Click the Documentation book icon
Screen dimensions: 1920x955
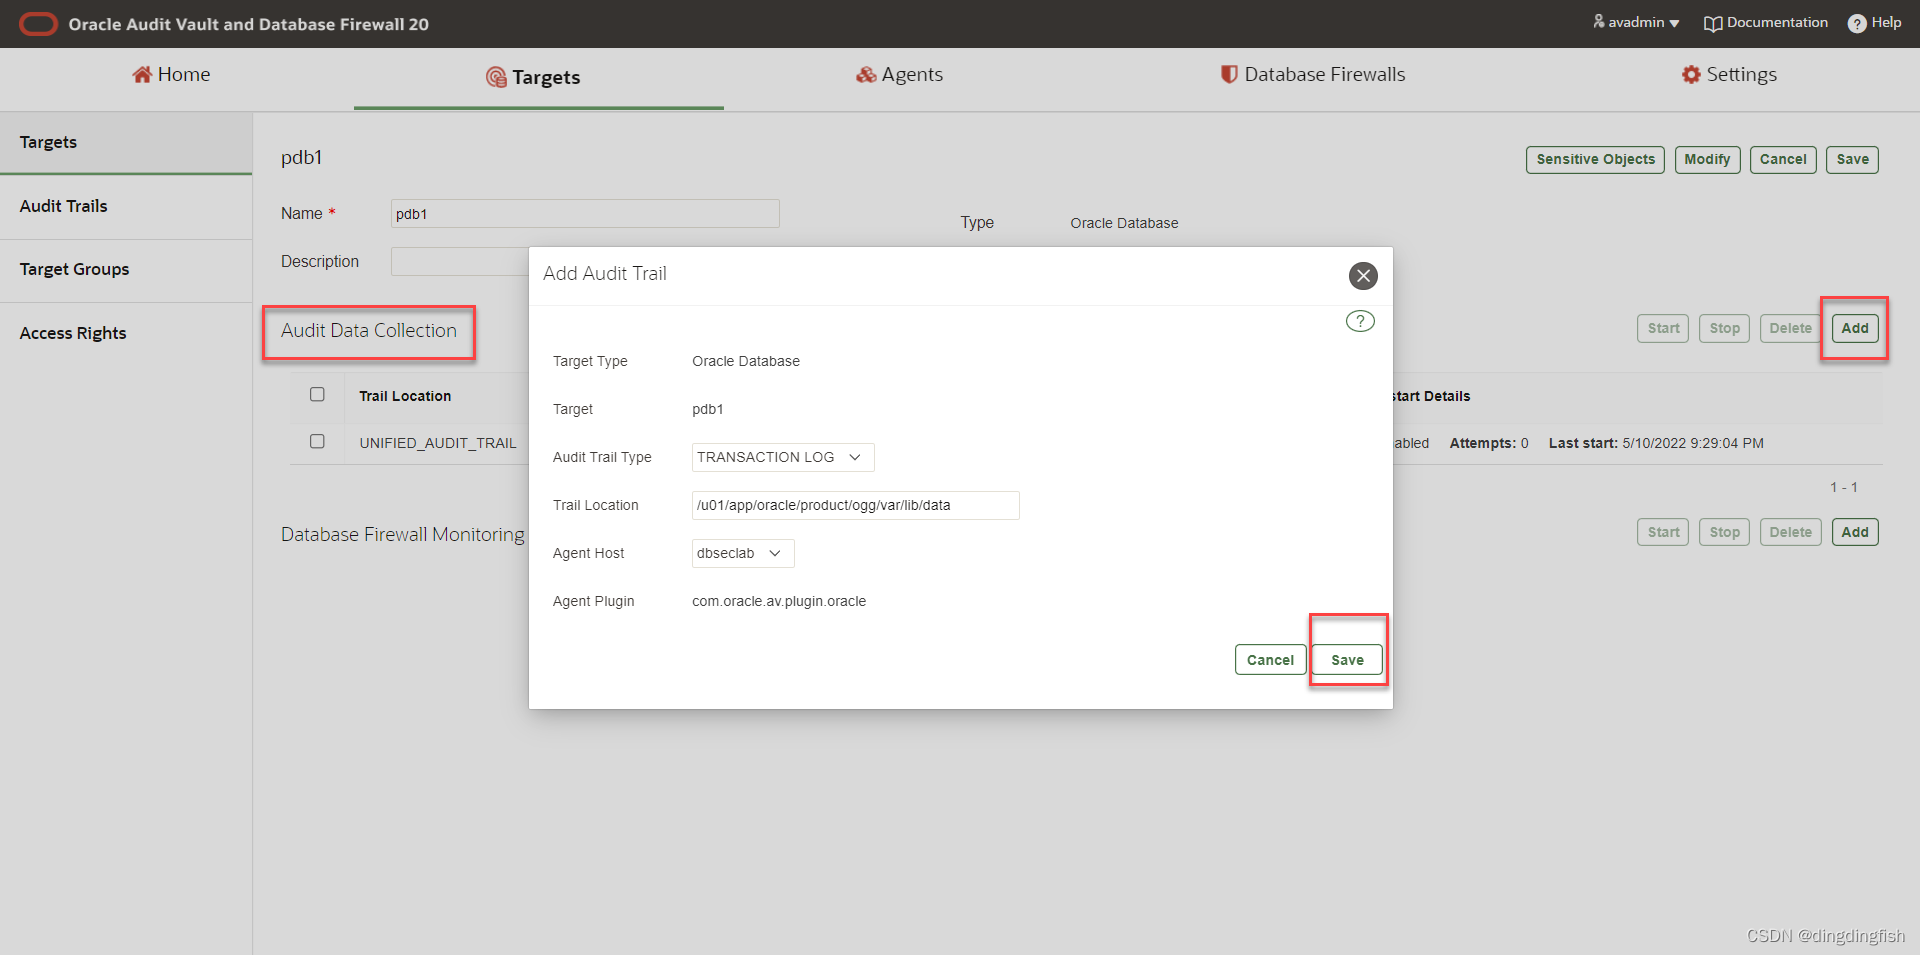pyautogui.click(x=1713, y=23)
